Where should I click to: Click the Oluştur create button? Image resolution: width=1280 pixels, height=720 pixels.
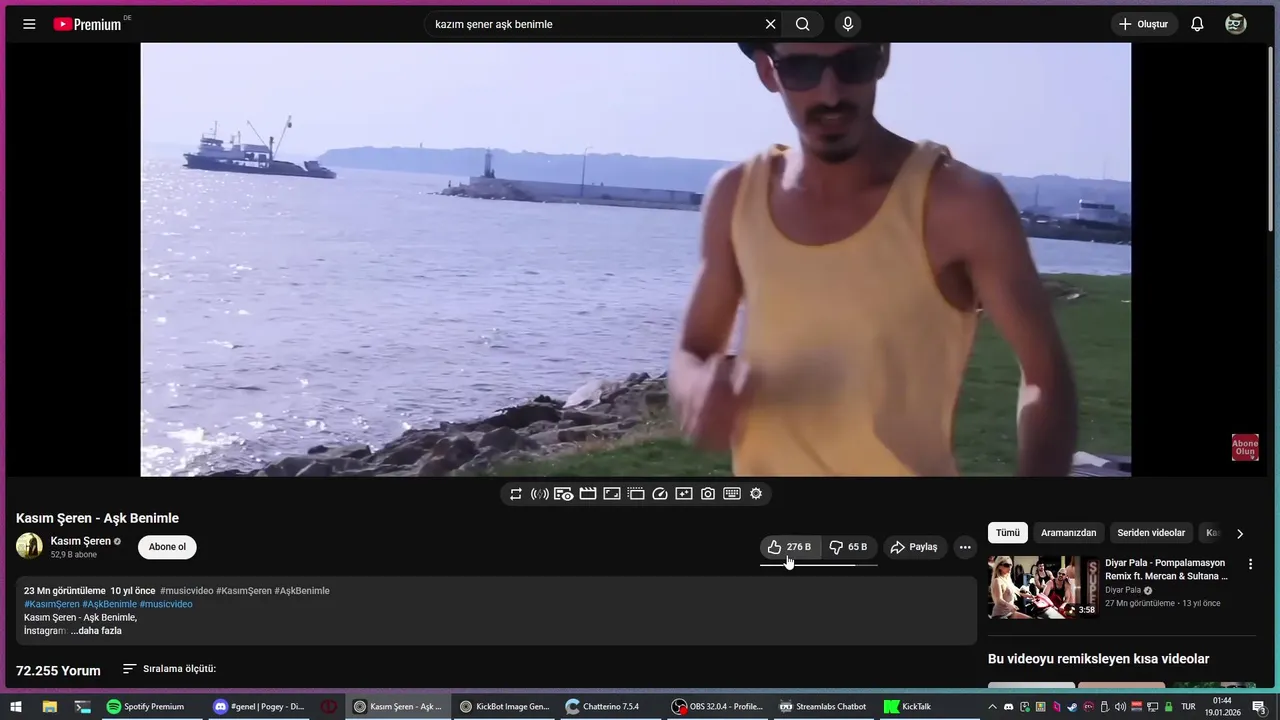(x=1144, y=24)
